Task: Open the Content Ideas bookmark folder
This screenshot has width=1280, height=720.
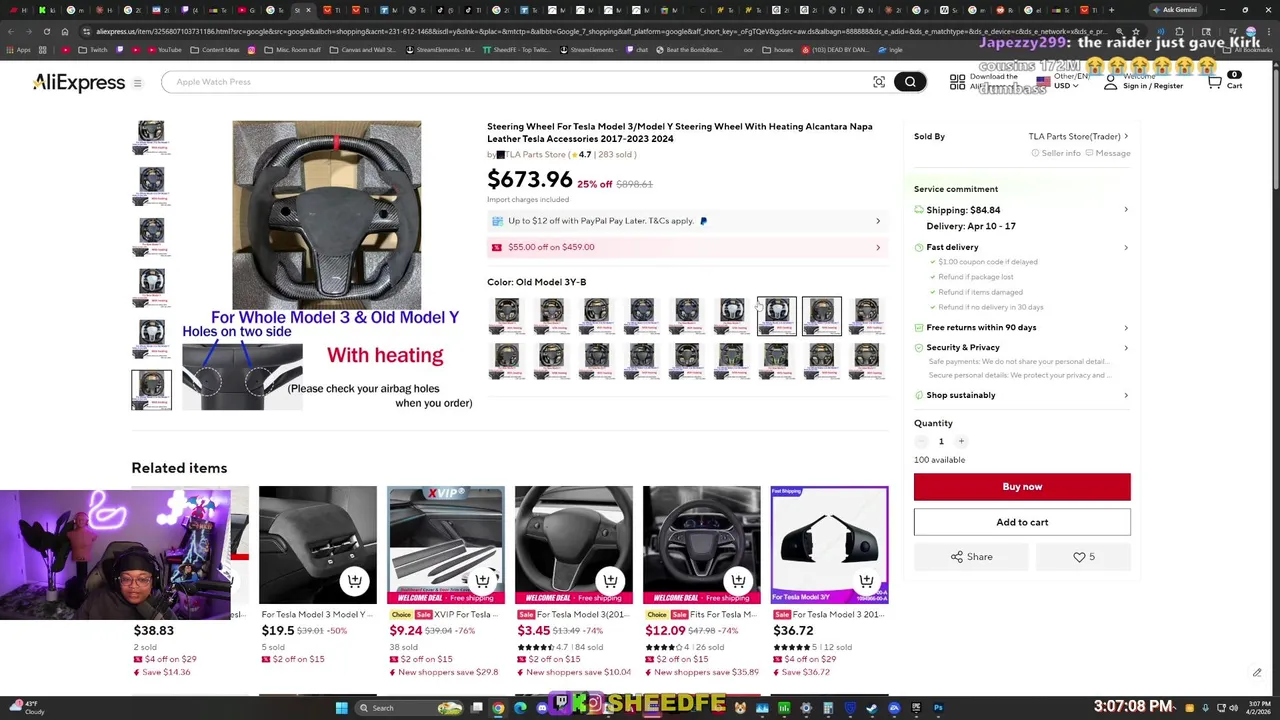Action: click(215, 50)
